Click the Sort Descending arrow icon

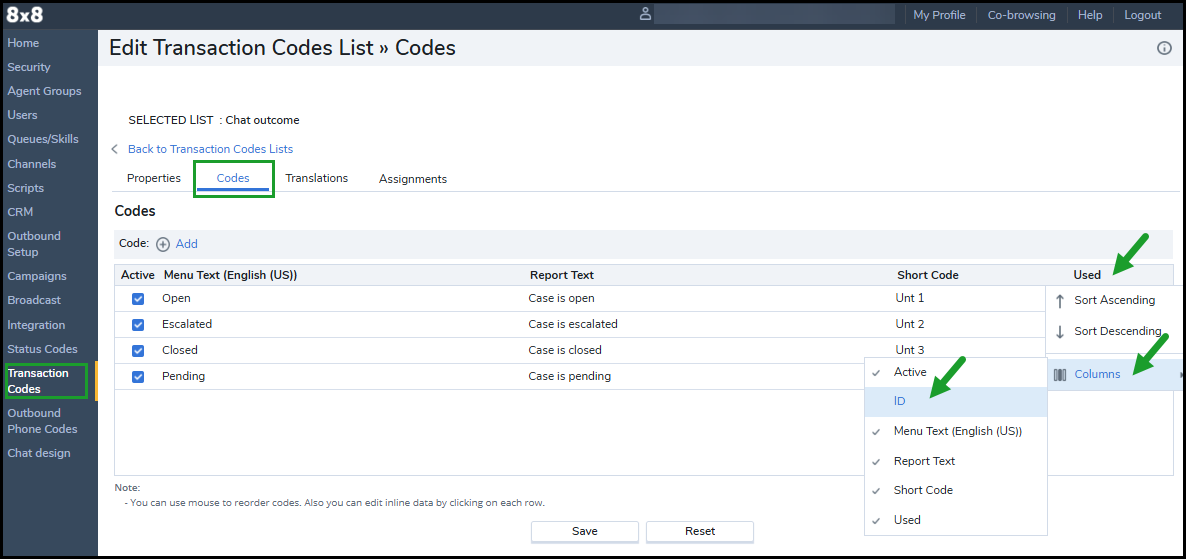pyautogui.click(x=1060, y=332)
